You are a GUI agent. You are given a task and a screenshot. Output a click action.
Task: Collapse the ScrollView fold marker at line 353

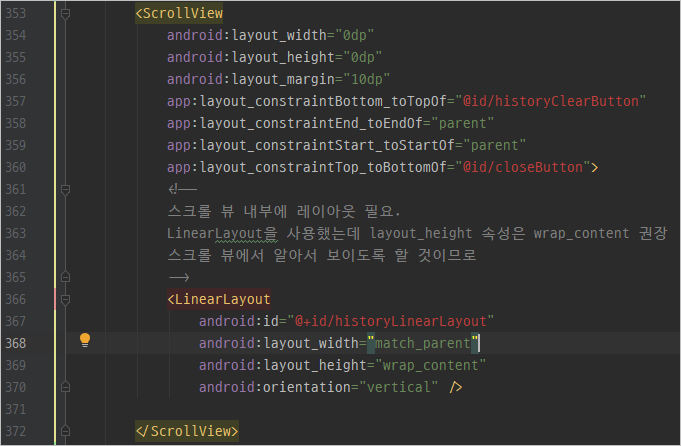point(66,14)
